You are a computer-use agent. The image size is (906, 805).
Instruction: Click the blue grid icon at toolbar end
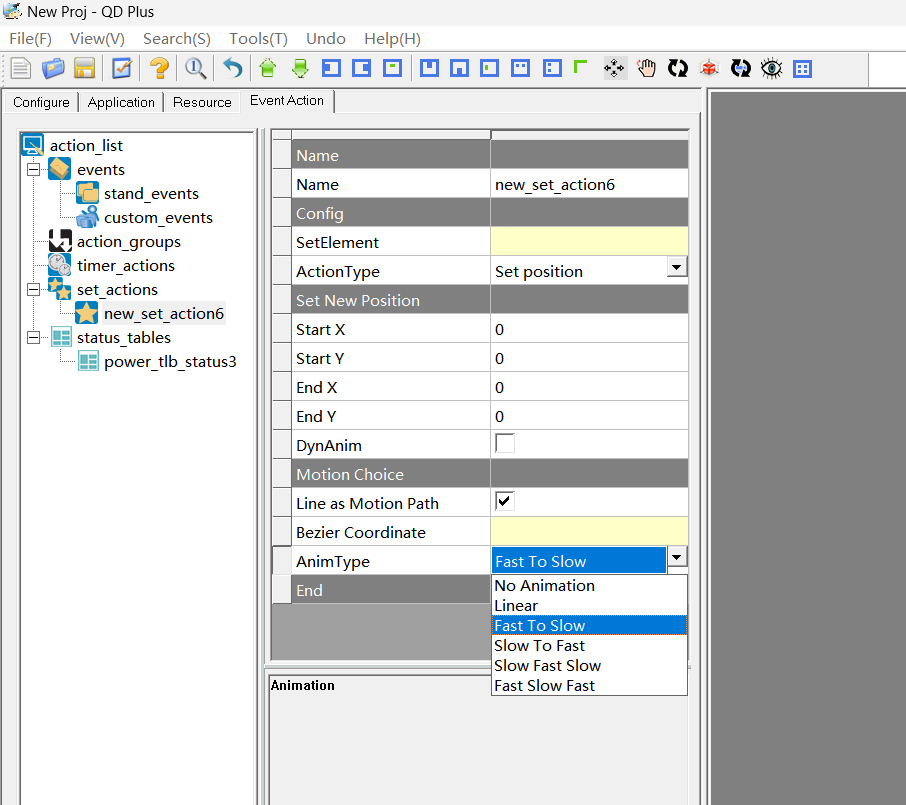[x=803, y=69]
